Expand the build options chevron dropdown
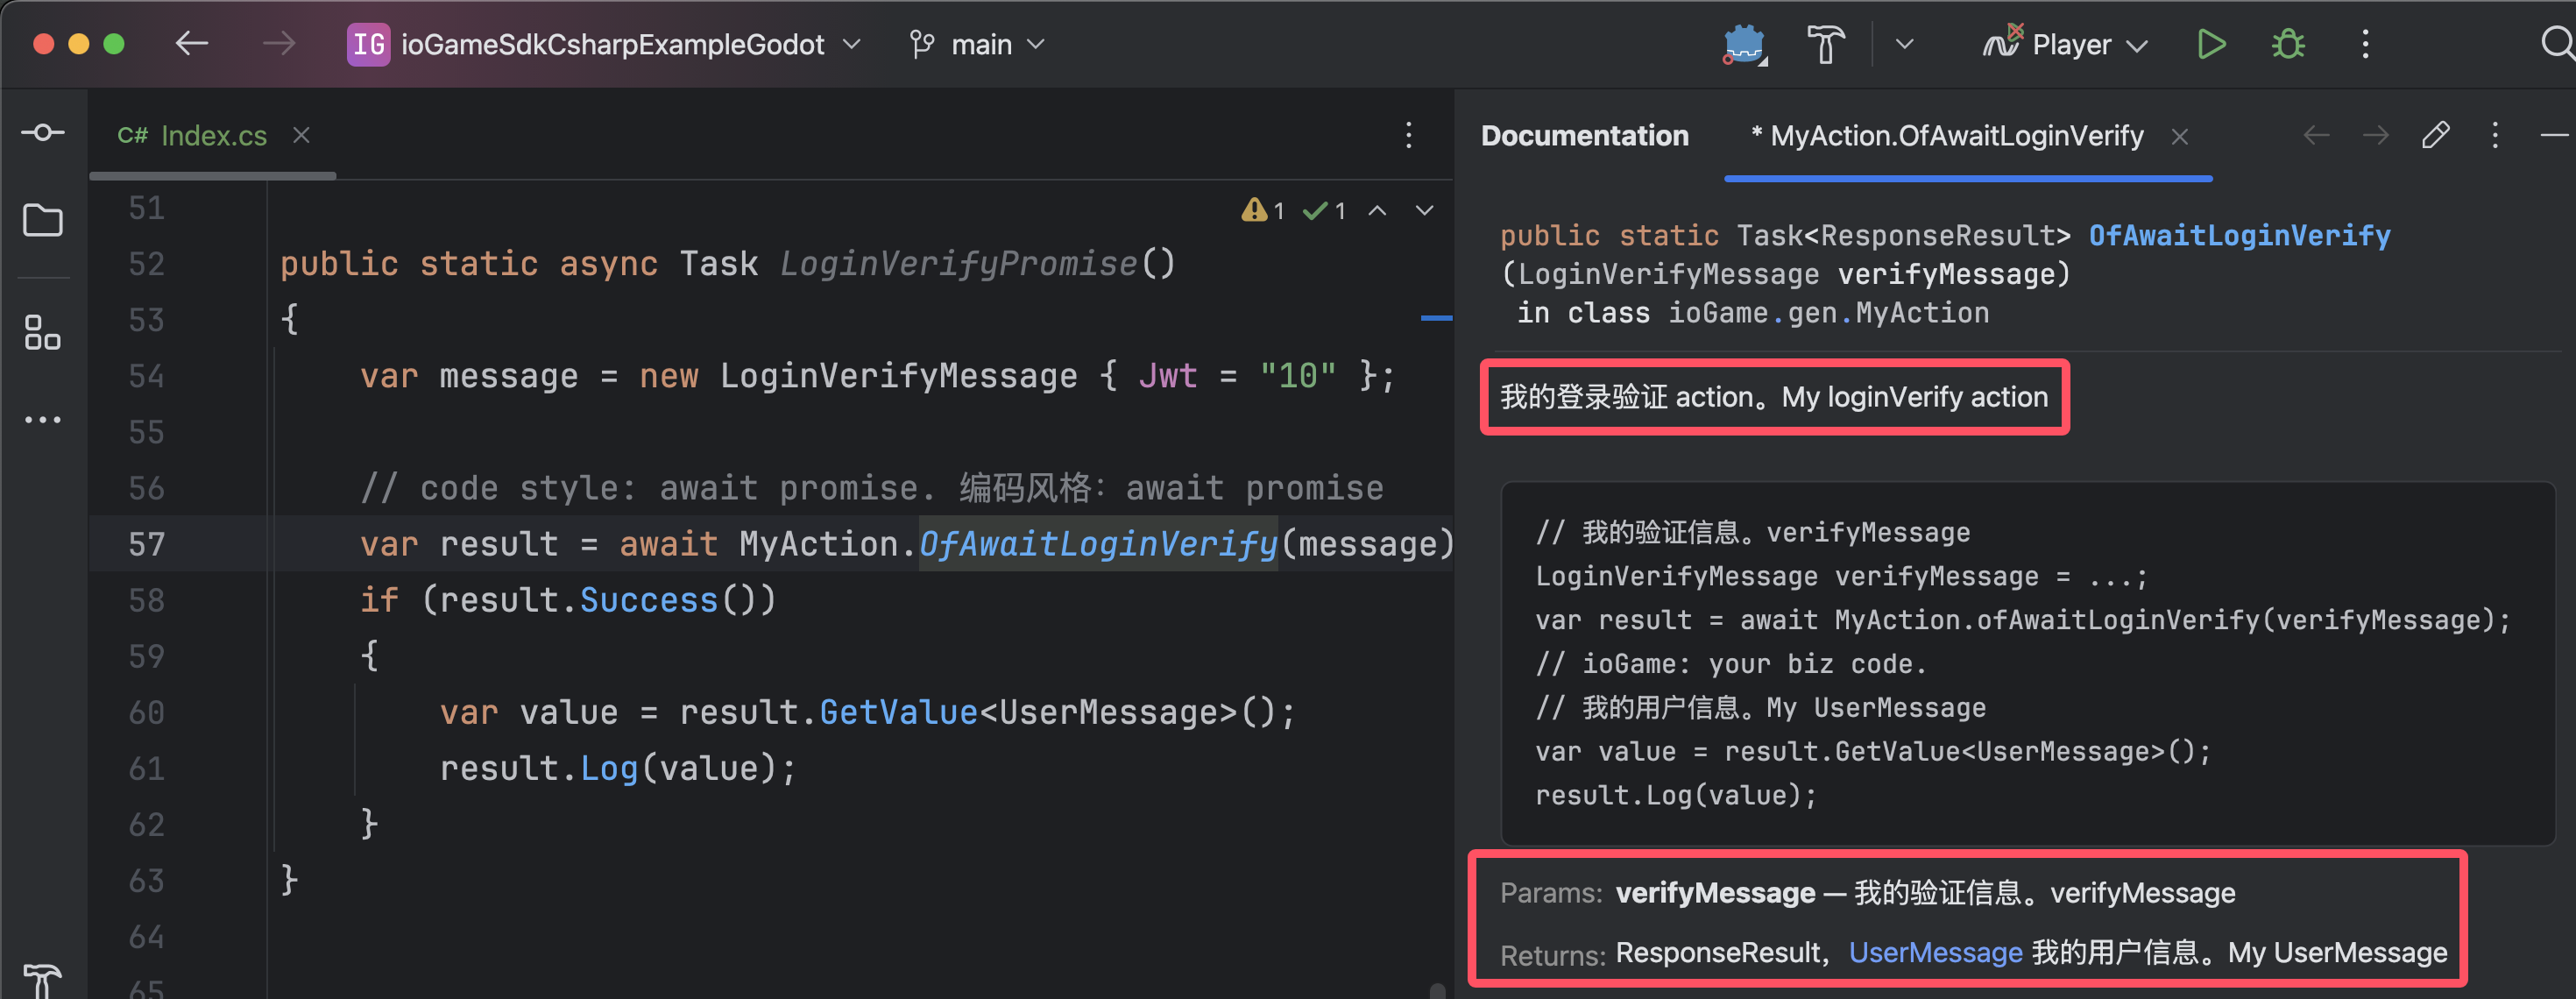 [1904, 45]
